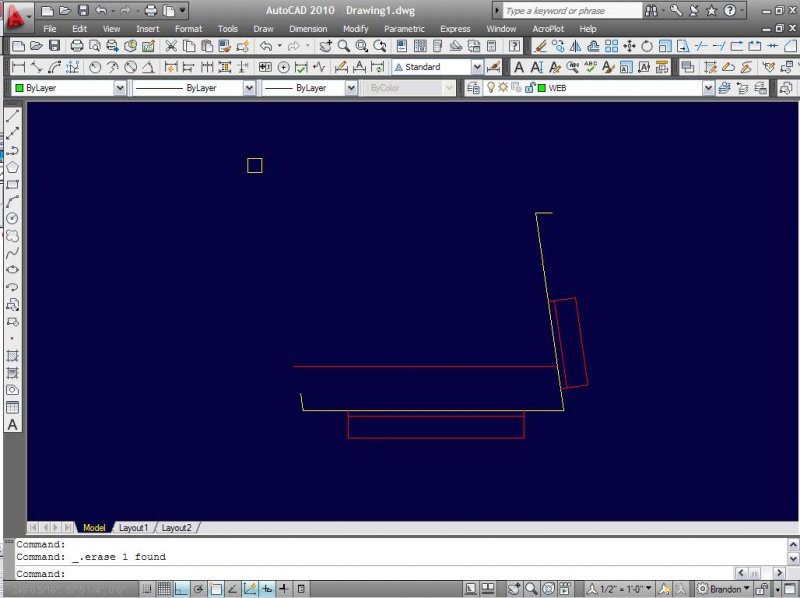Click the command window scroll up arrow
The image size is (800, 598).
pos(793,544)
